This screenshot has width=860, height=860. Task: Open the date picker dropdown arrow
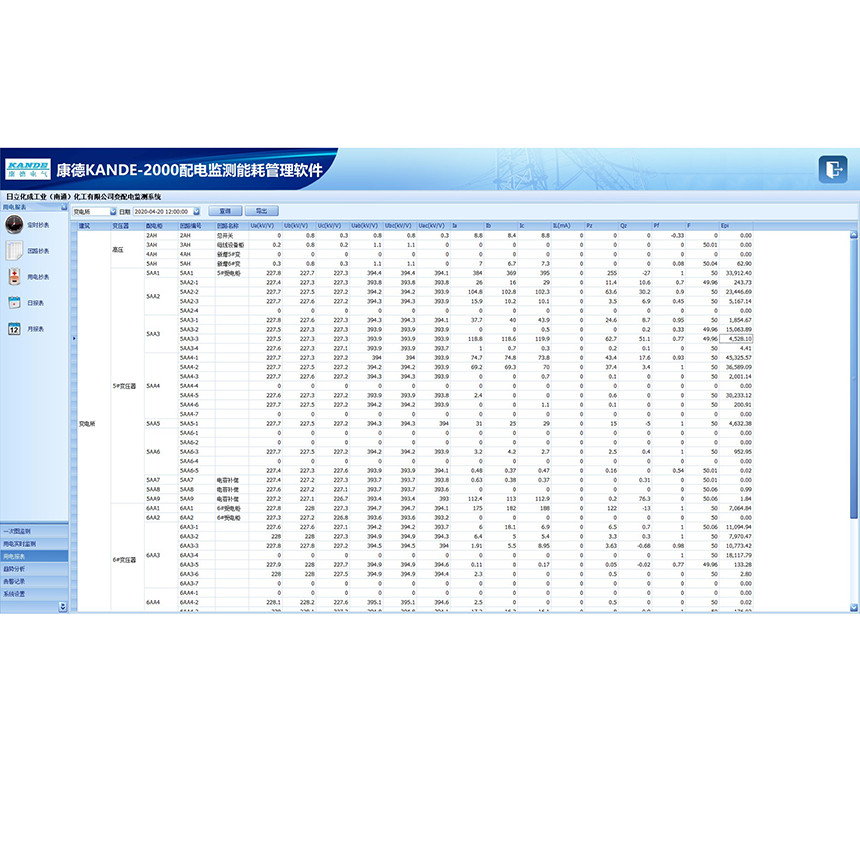point(196,212)
